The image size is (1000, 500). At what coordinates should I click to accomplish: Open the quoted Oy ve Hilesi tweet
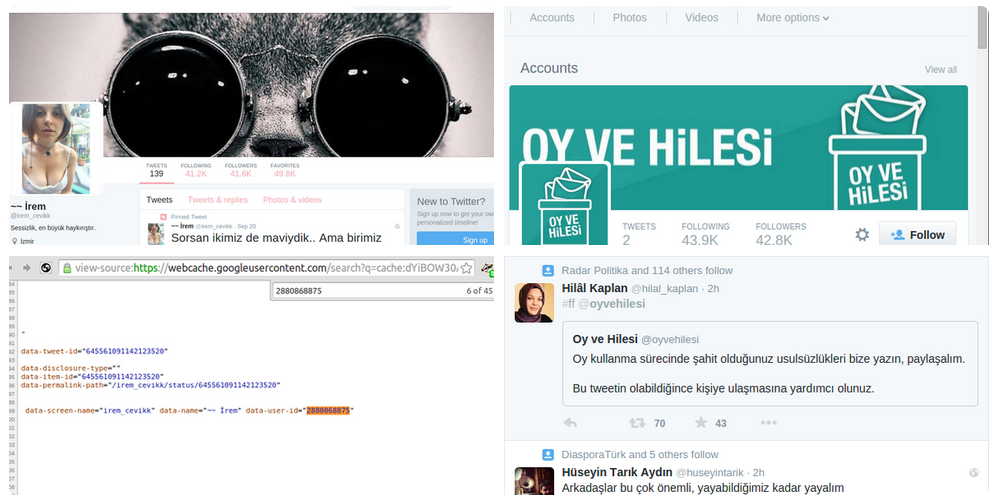pyautogui.click(x=770, y=364)
